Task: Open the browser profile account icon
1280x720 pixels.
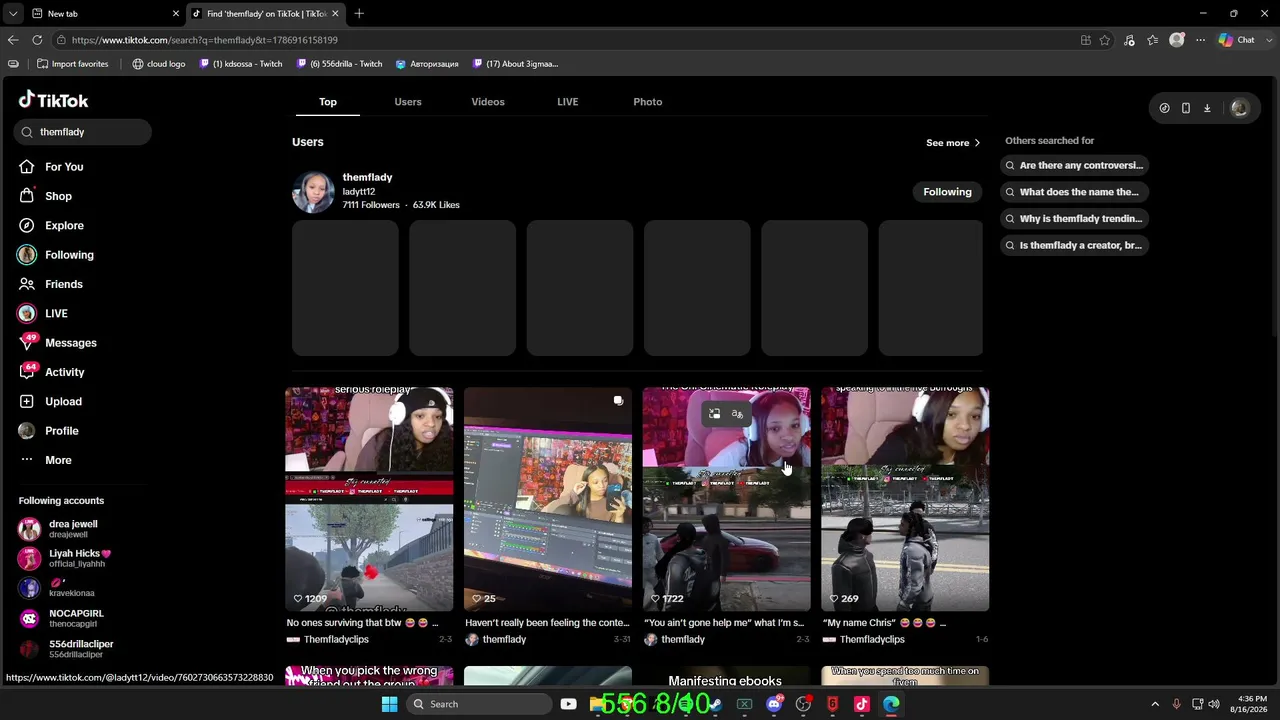Action: click(x=1177, y=40)
